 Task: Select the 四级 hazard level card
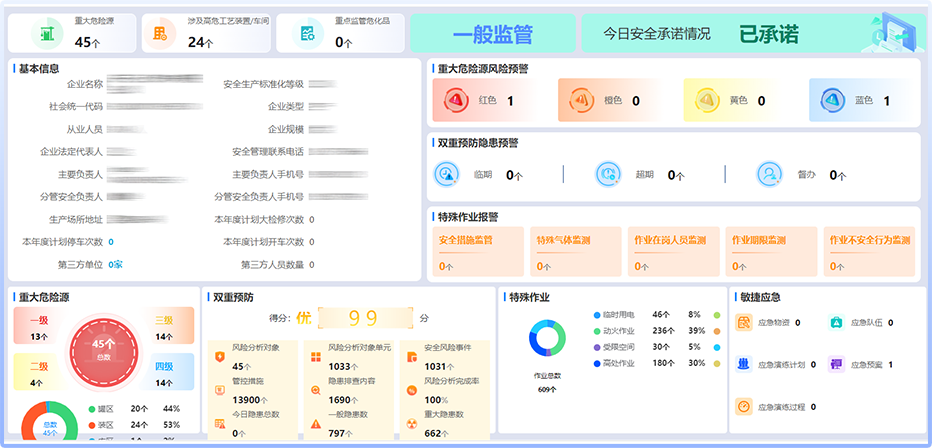click(168, 371)
